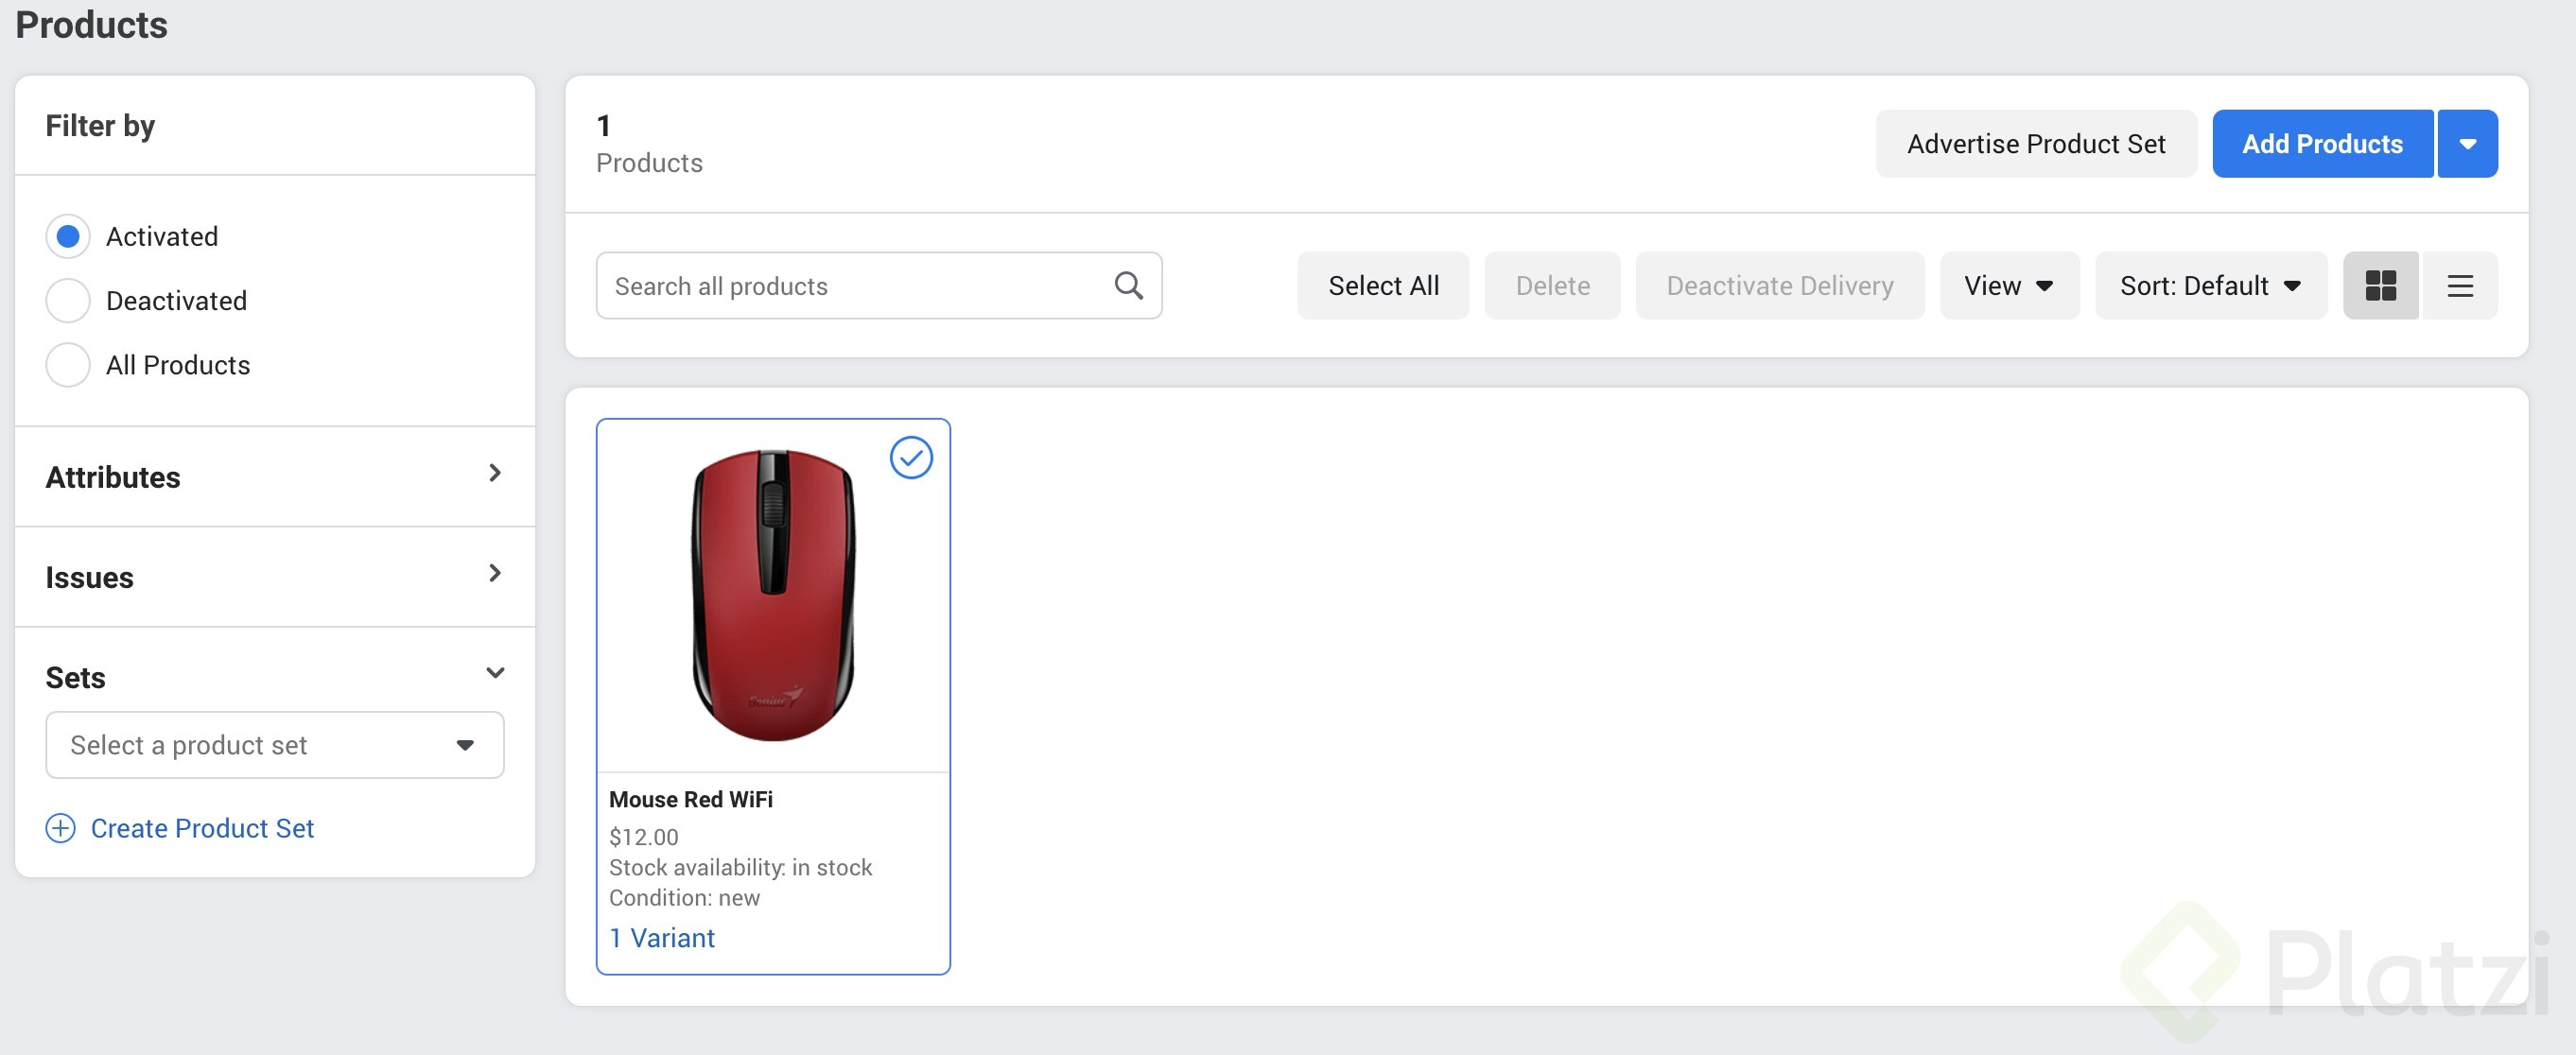Click the plus icon beside Create Product Set
The image size is (2576, 1055).
pyautogui.click(x=61, y=828)
